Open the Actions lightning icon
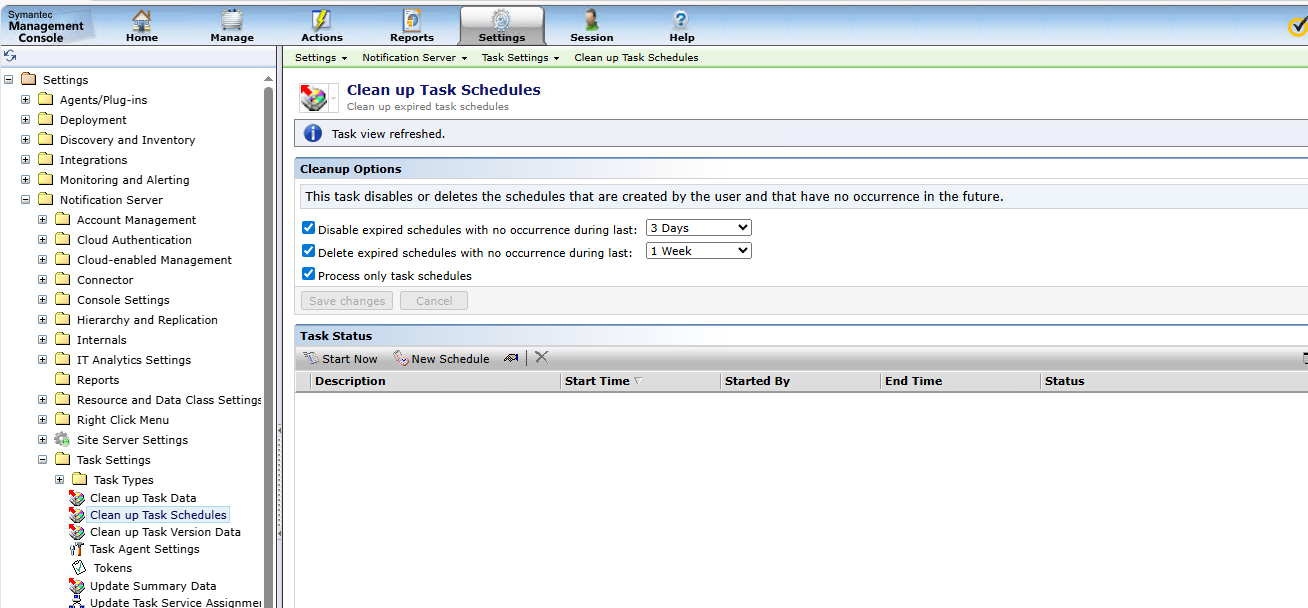 point(321,19)
